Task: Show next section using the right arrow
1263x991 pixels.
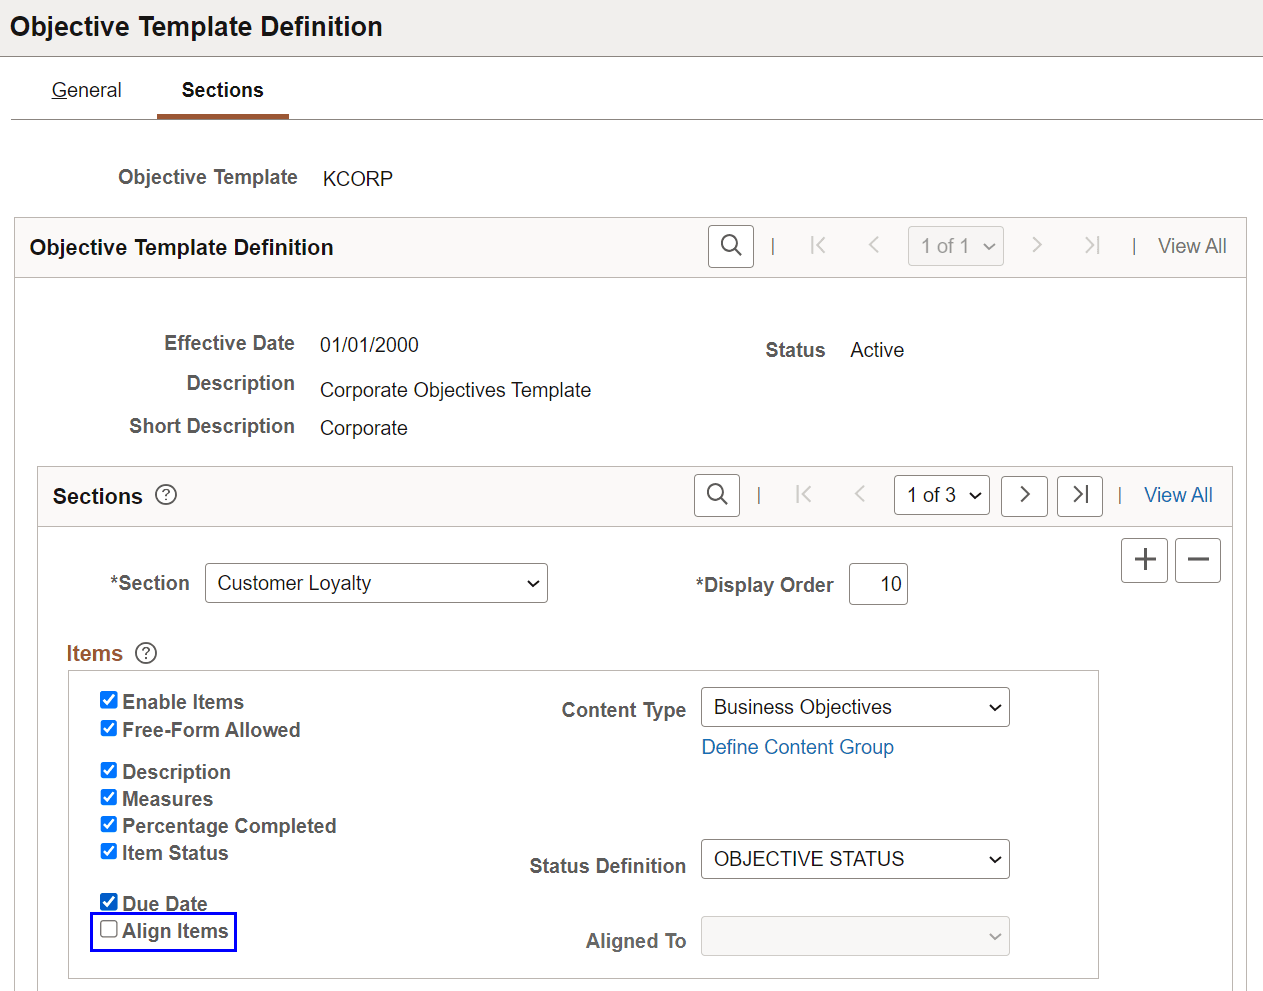Action: coord(1023,495)
